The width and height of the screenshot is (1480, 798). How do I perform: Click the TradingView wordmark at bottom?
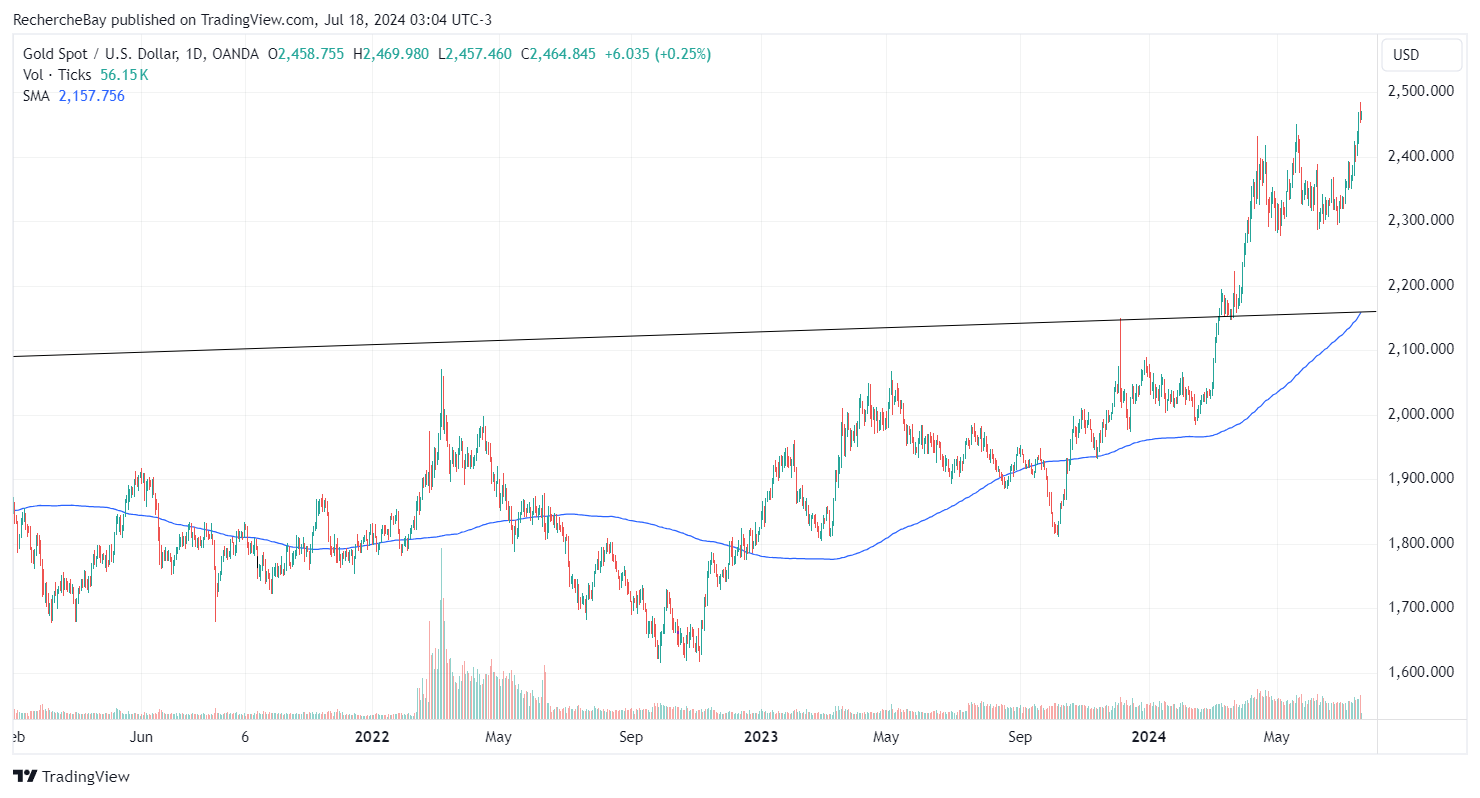86,776
